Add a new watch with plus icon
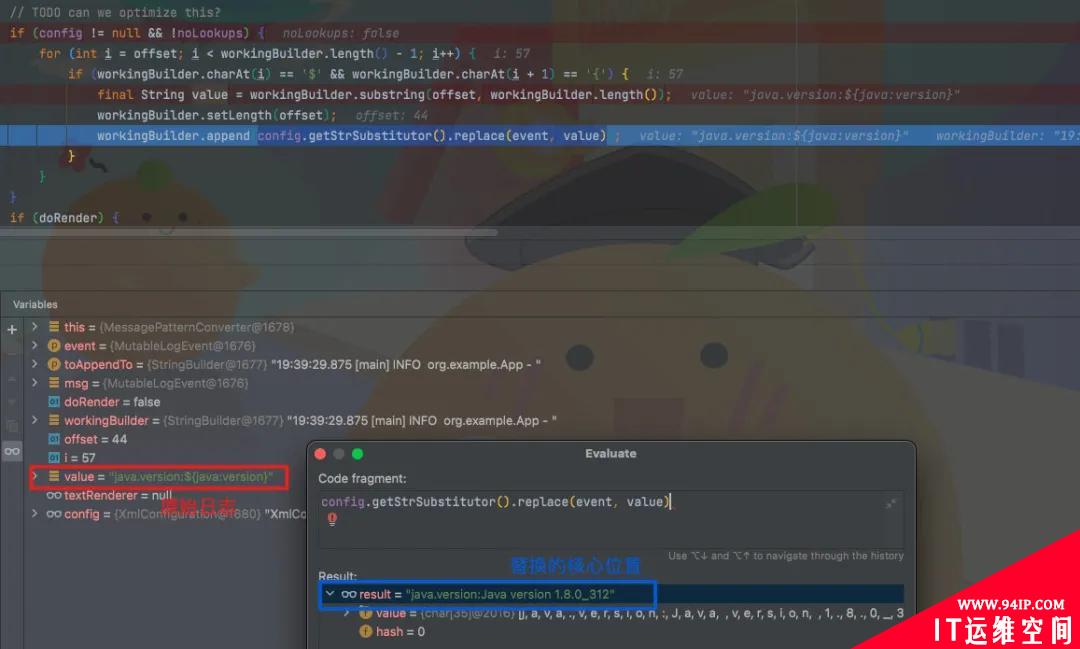The width and height of the screenshot is (1080, 649). pyautogui.click(x=12, y=329)
